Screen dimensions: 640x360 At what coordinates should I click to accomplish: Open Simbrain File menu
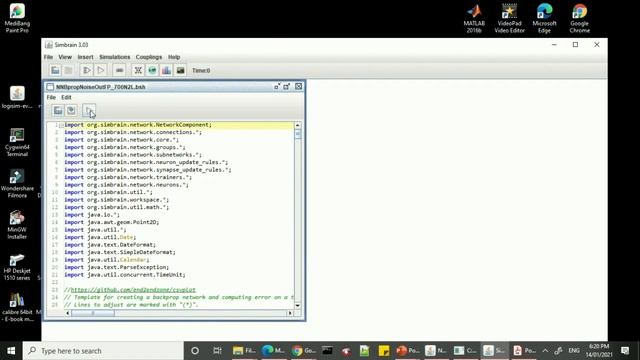point(49,57)
